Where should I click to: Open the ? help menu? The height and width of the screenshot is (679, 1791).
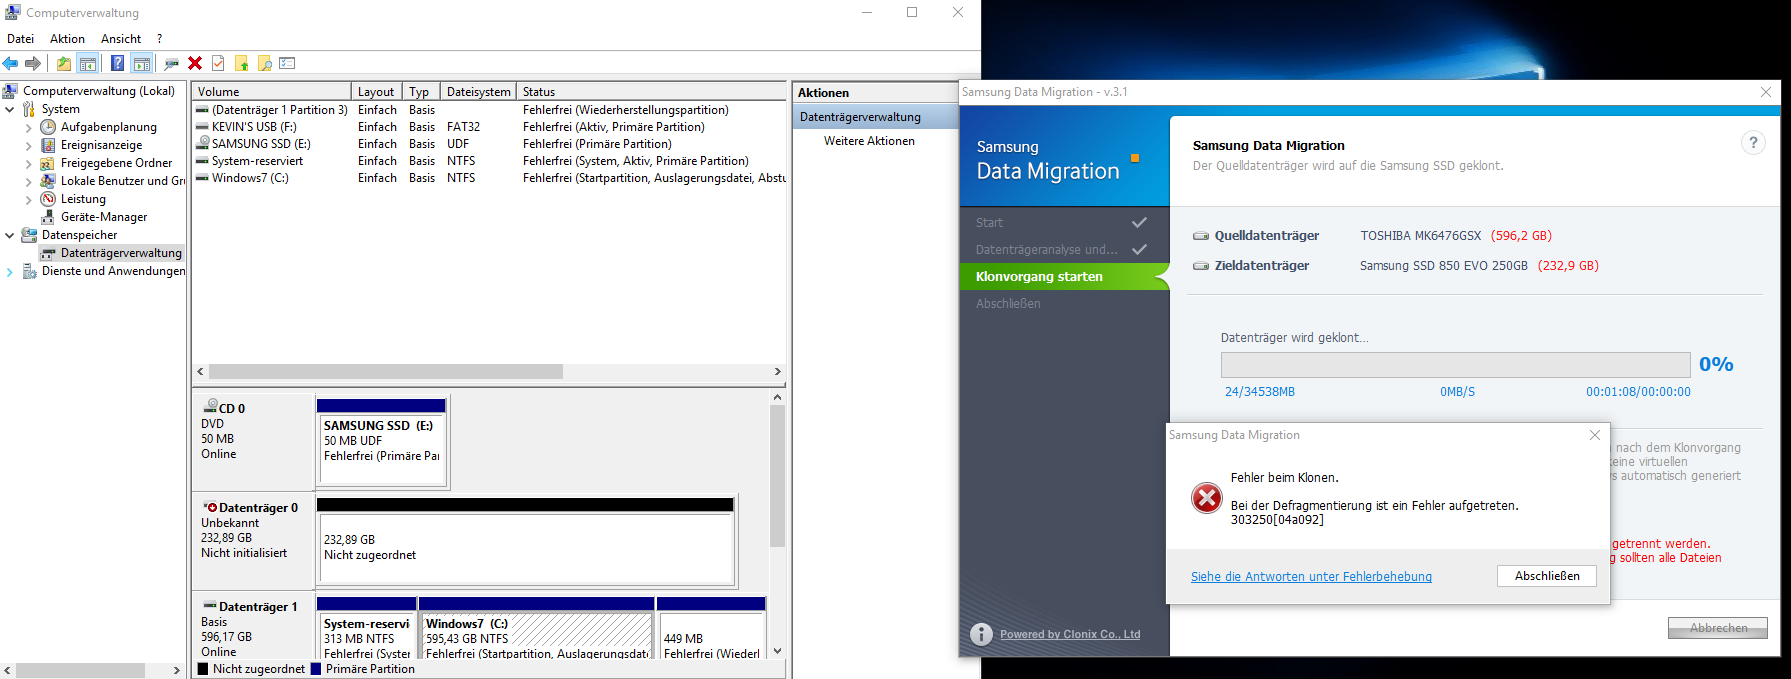160,39
